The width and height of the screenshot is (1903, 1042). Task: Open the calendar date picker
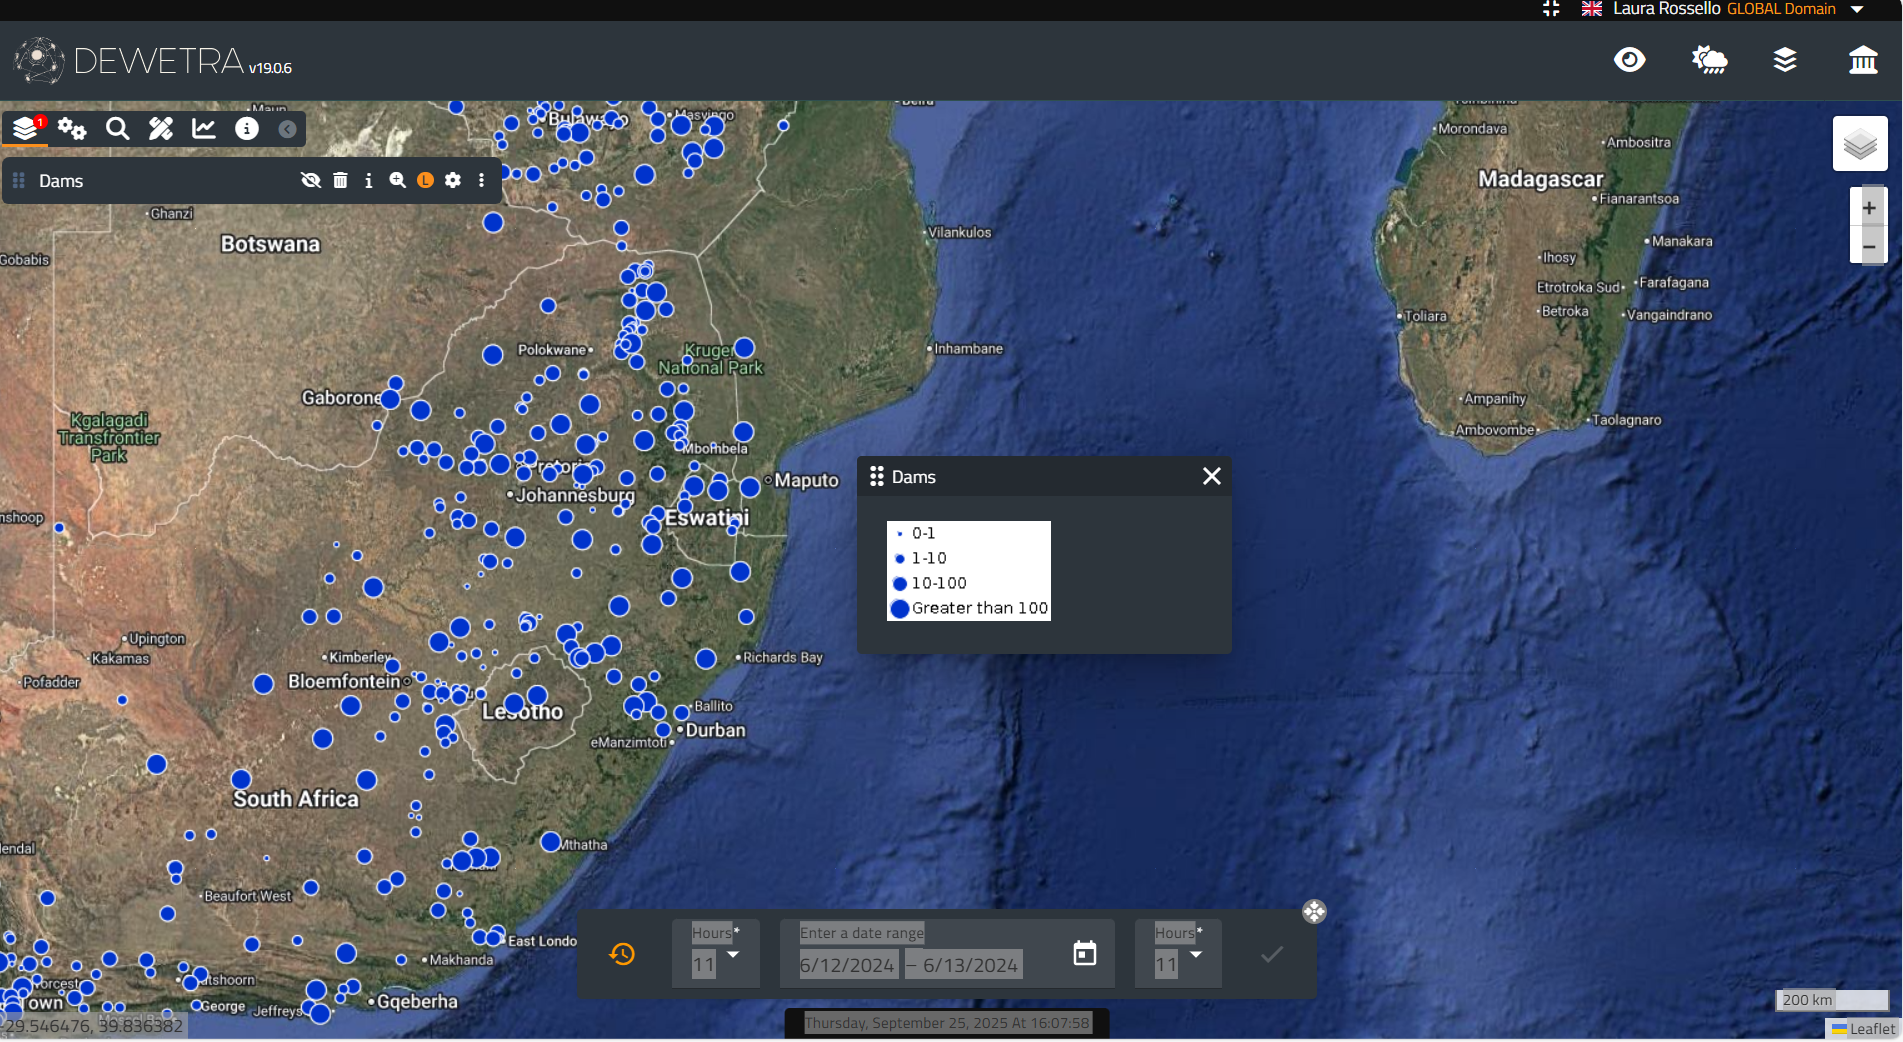[x=1084, y=953]
